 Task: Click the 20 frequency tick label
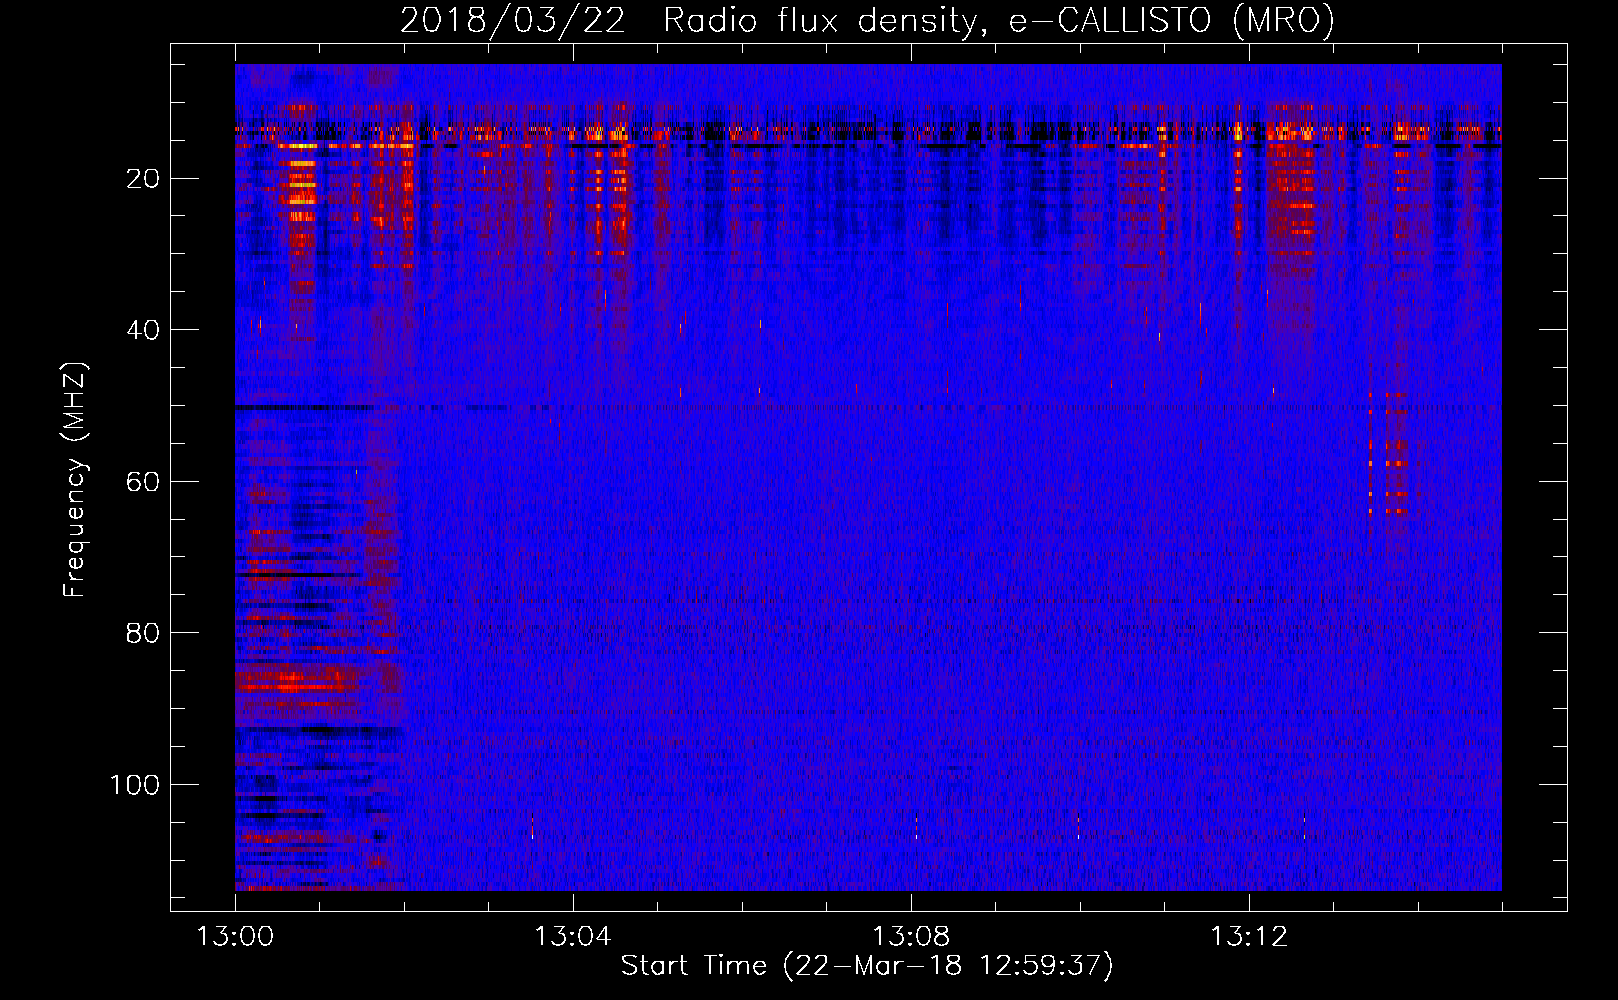tap(143, 179)
